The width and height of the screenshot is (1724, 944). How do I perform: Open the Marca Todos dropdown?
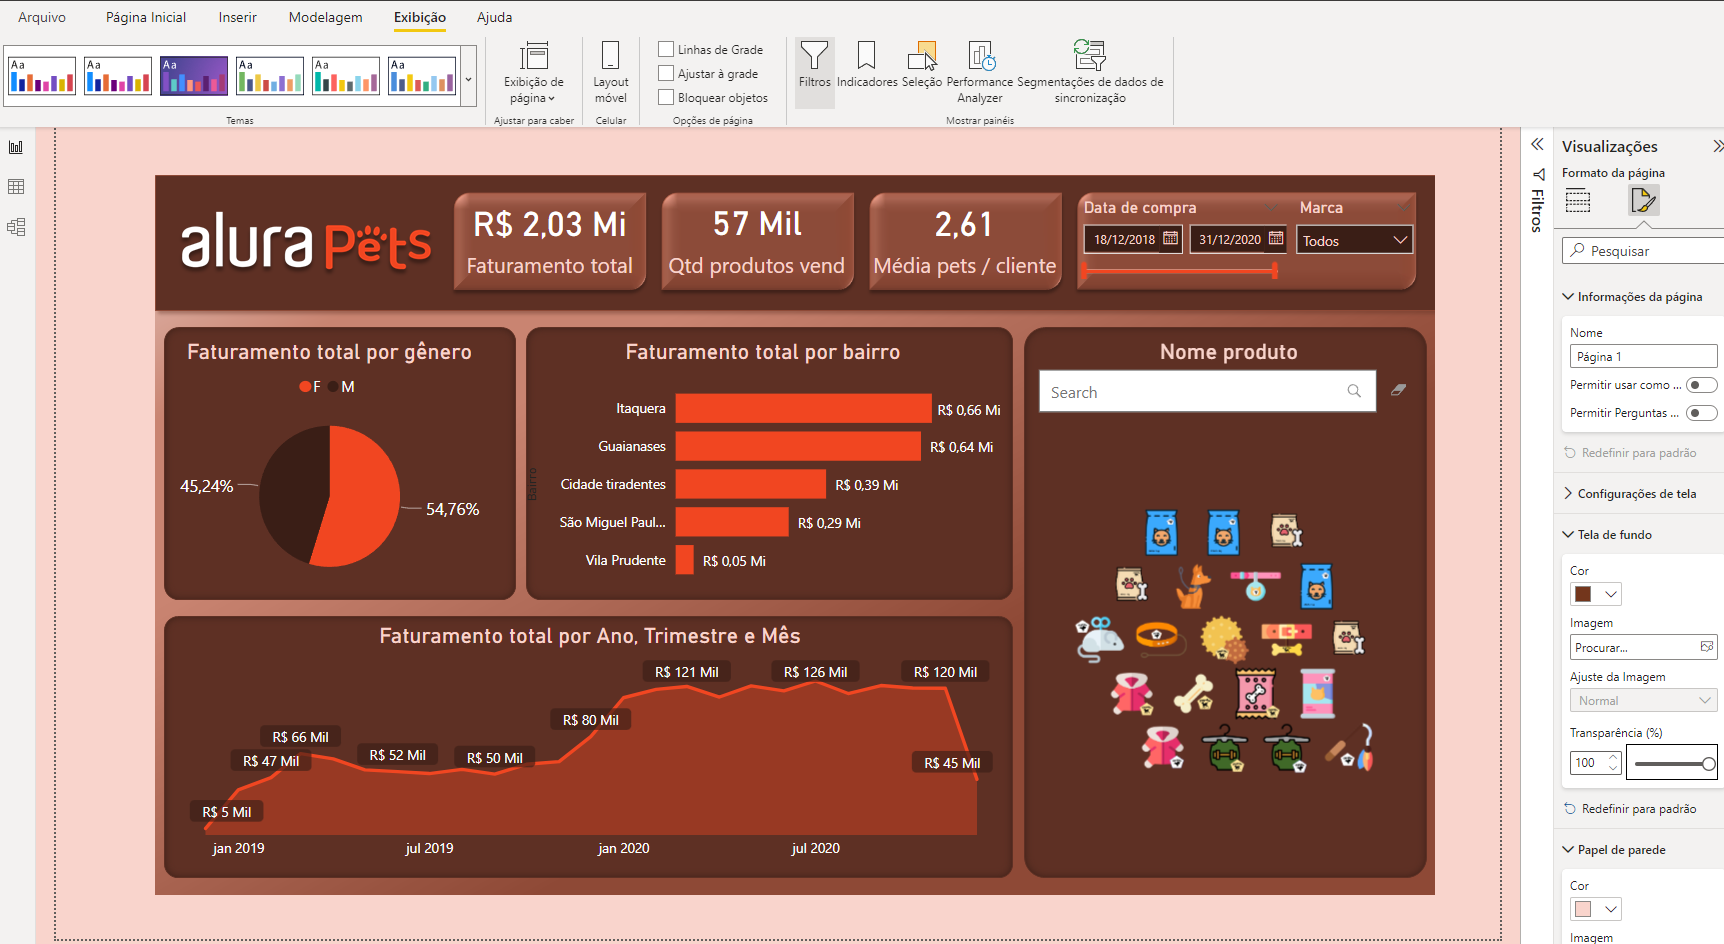(x=1354, y=240)
